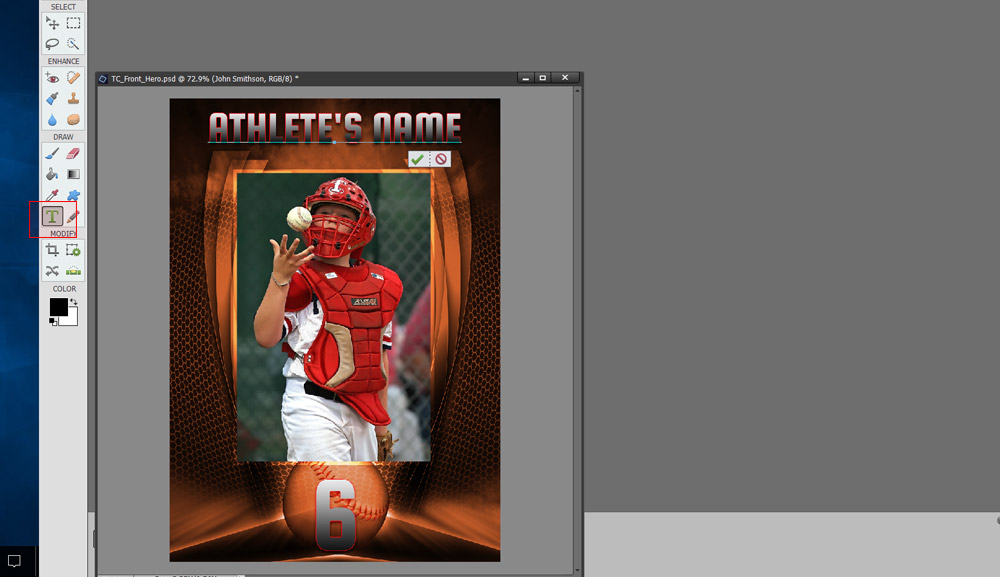Select the Brush tool in Draw section

tap(52, 154)
